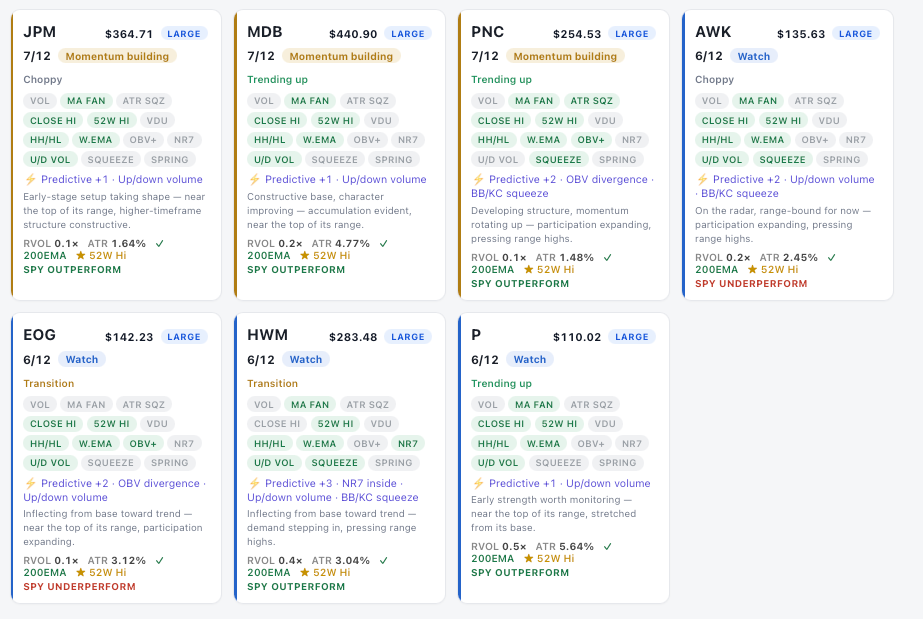Click the LARGE cap tag on JPM card

(x=184, y=34)
